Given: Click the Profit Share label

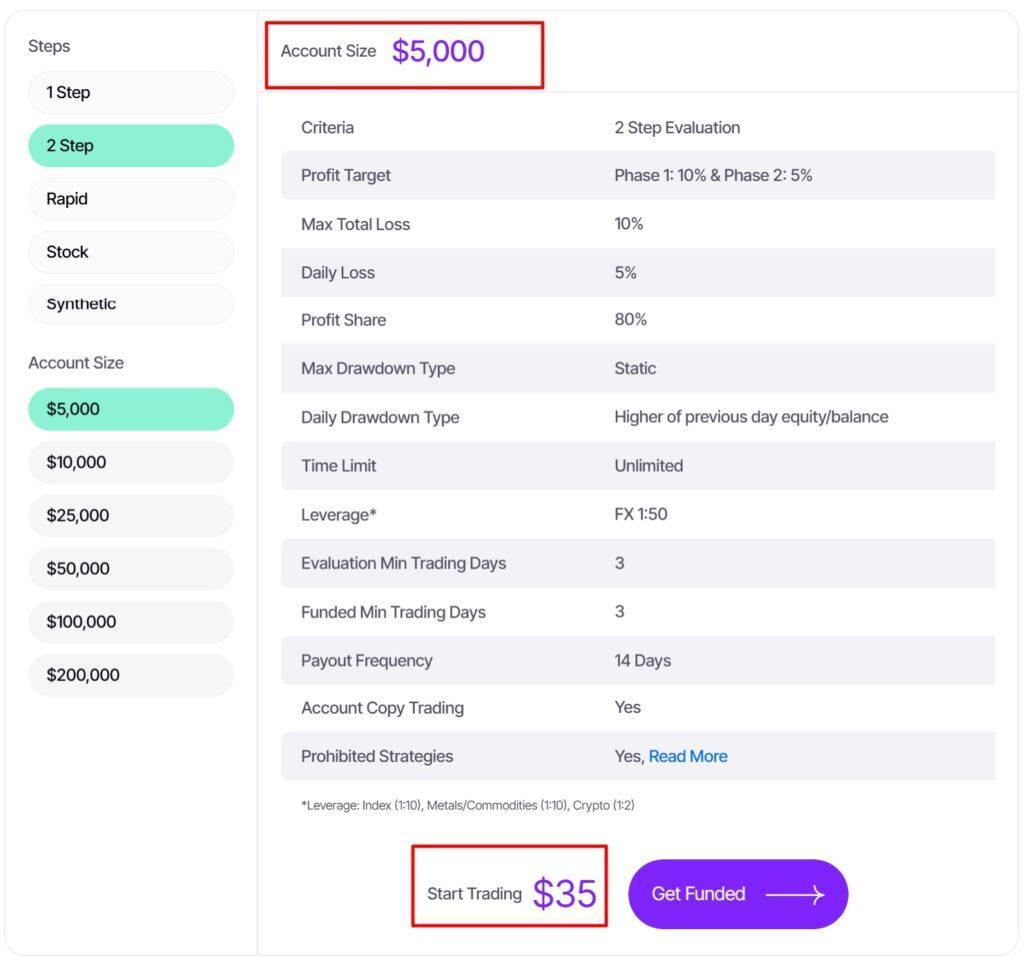Looking at the screenshot, I should (344, 320).
